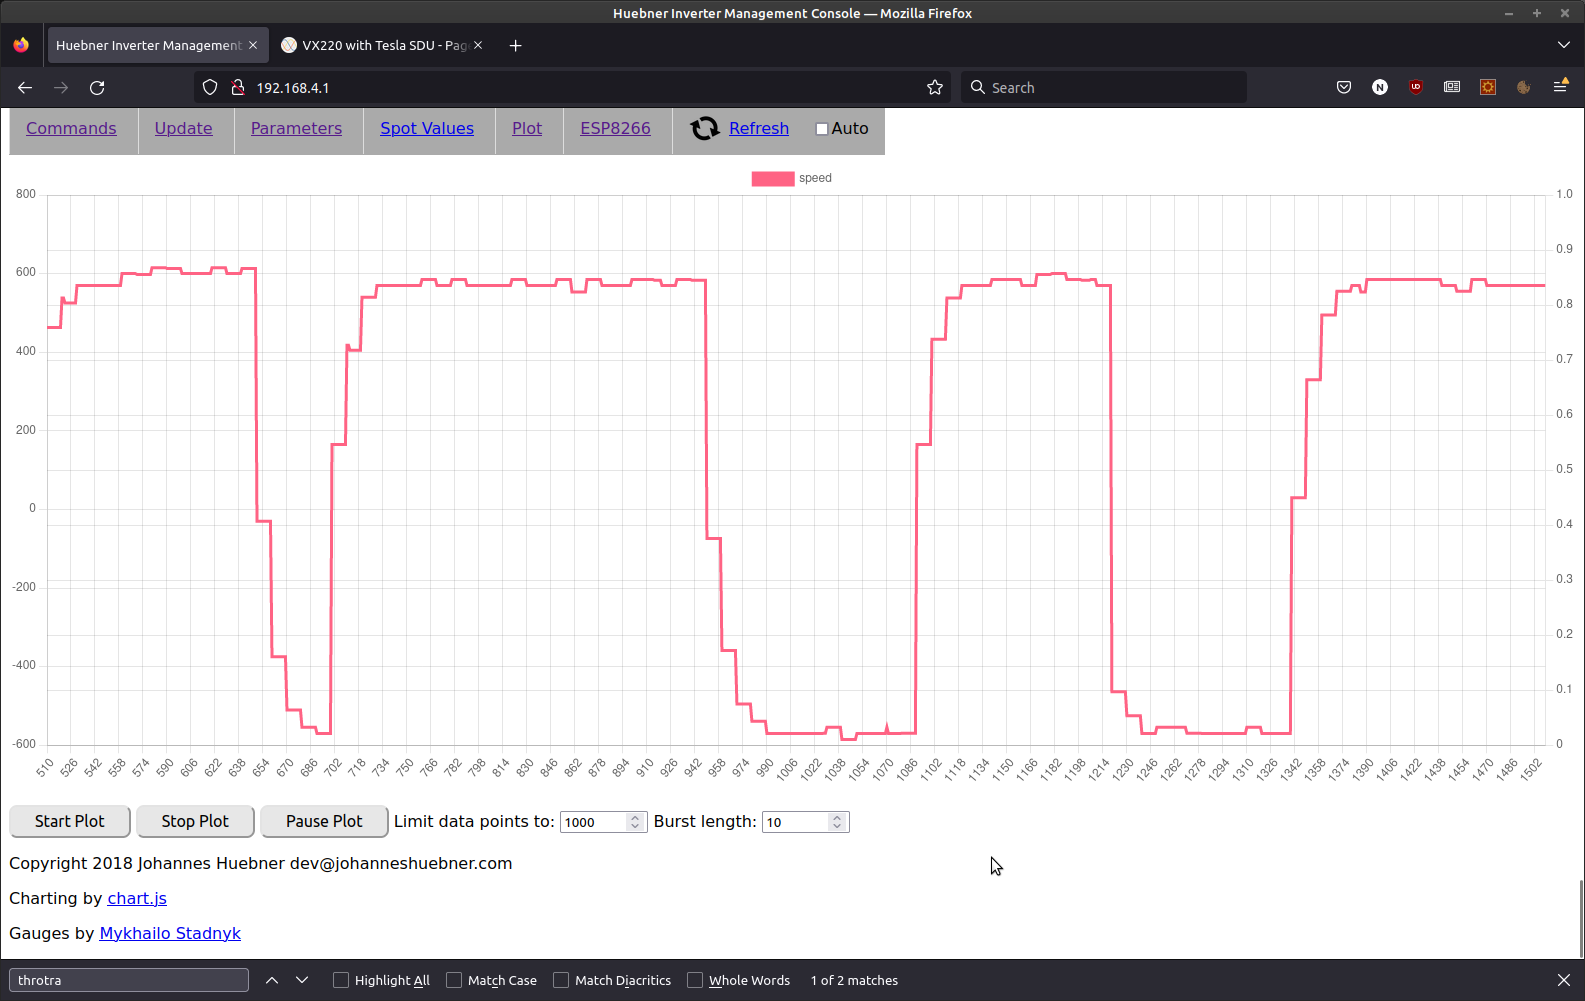Open the chart.js link

tap(137, 898)
